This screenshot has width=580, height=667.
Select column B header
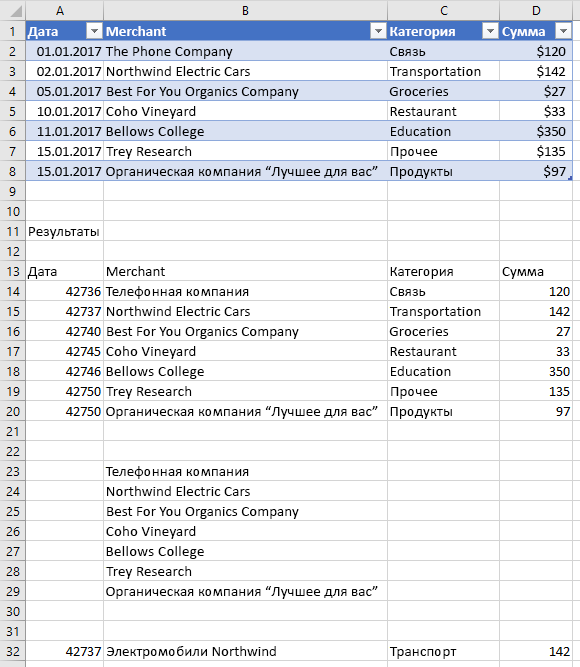[x=245, y=10]
